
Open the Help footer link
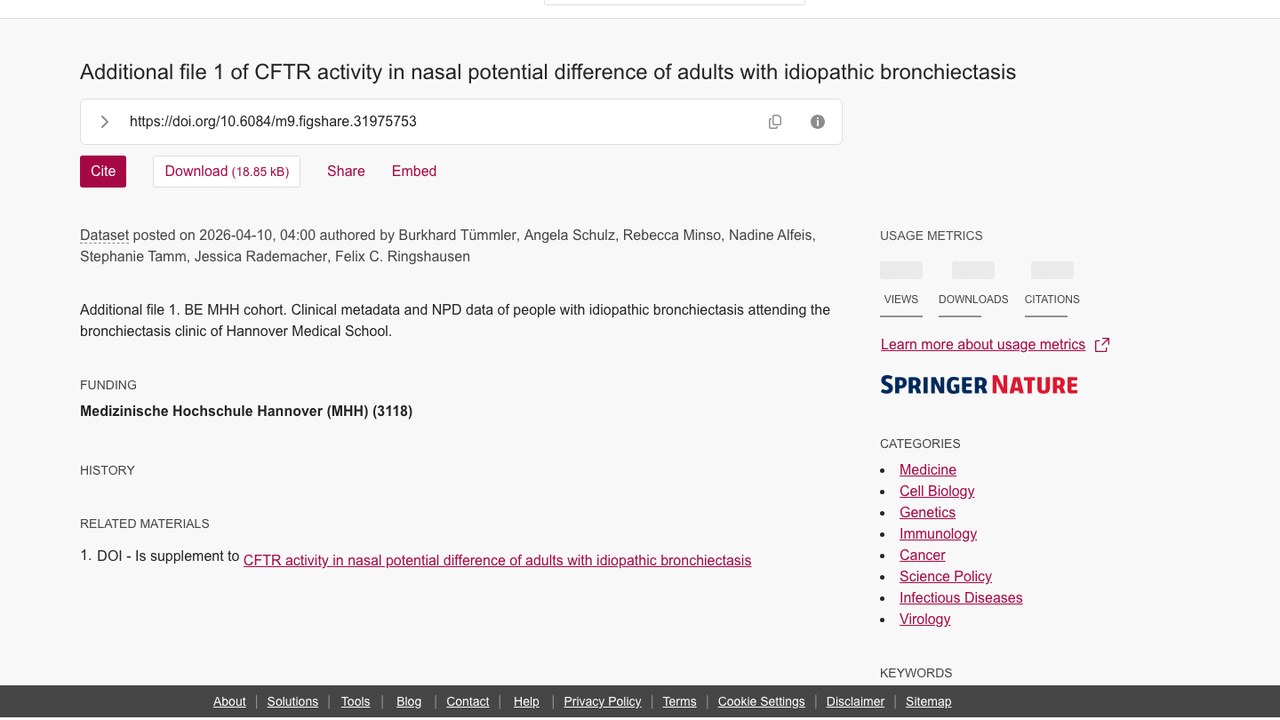[x=526, y=702]
